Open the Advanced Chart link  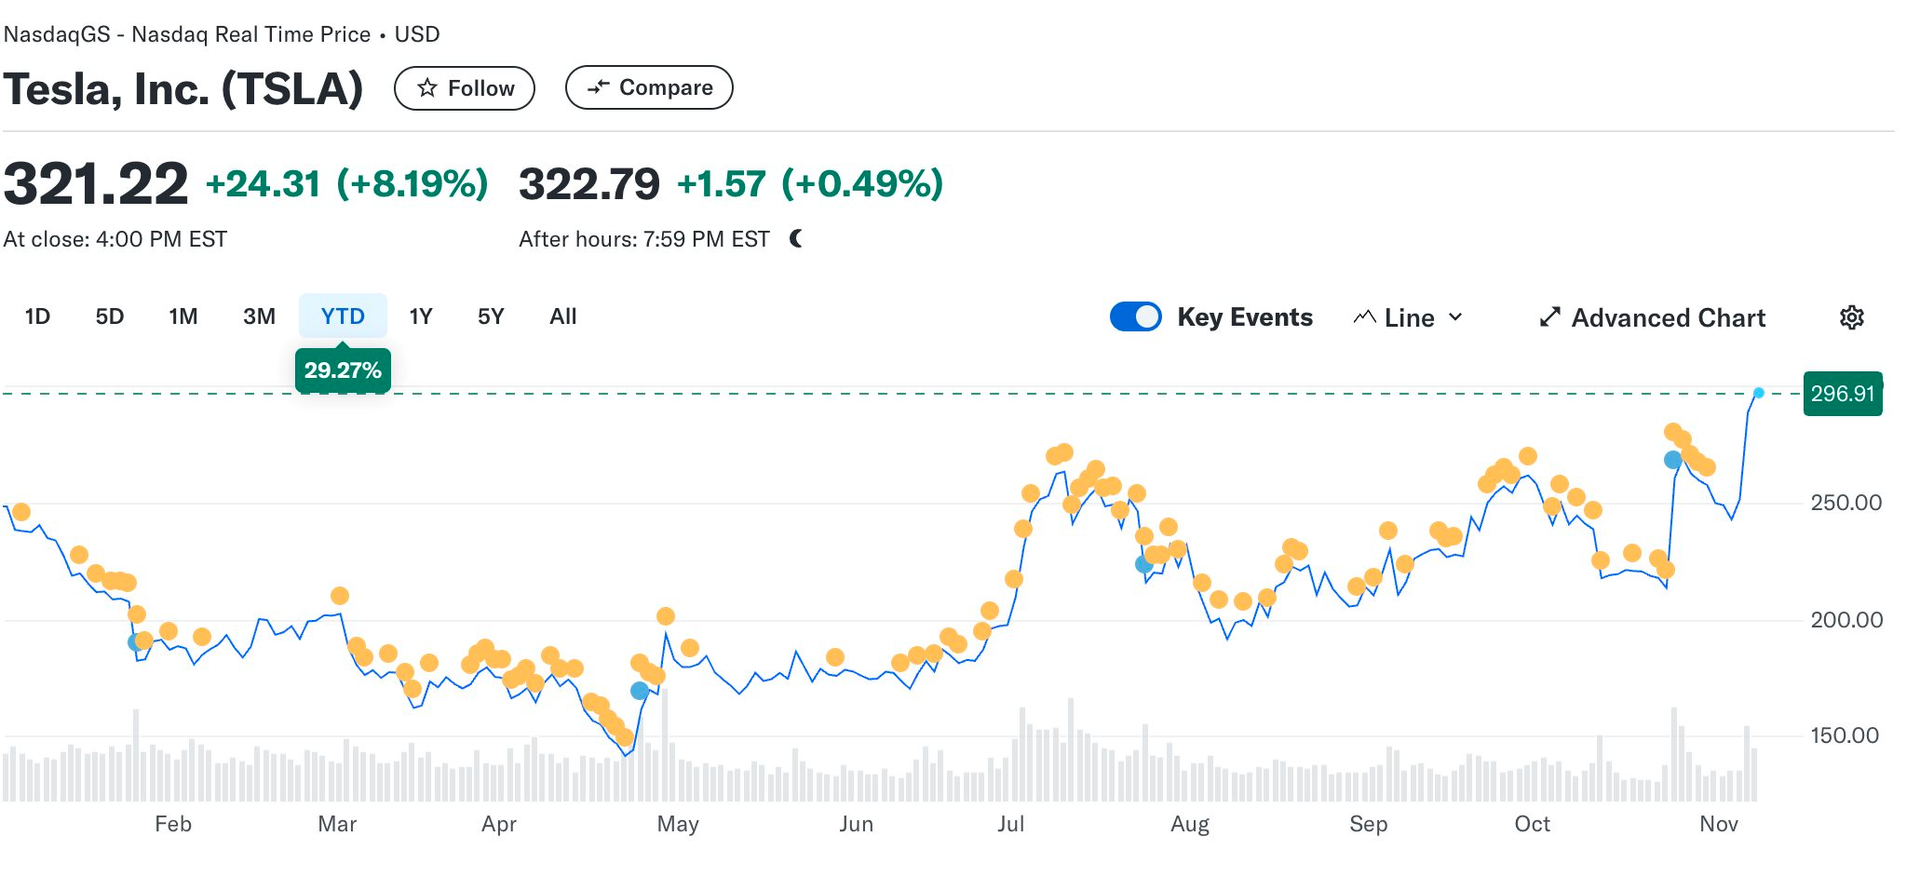coord(1667,318)
